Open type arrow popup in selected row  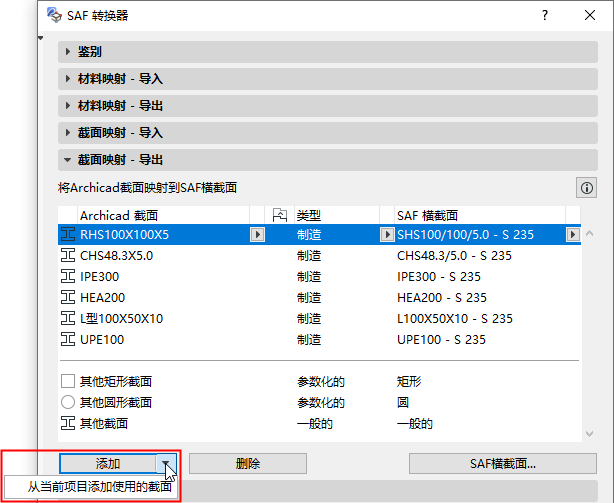tap(387, 234)
